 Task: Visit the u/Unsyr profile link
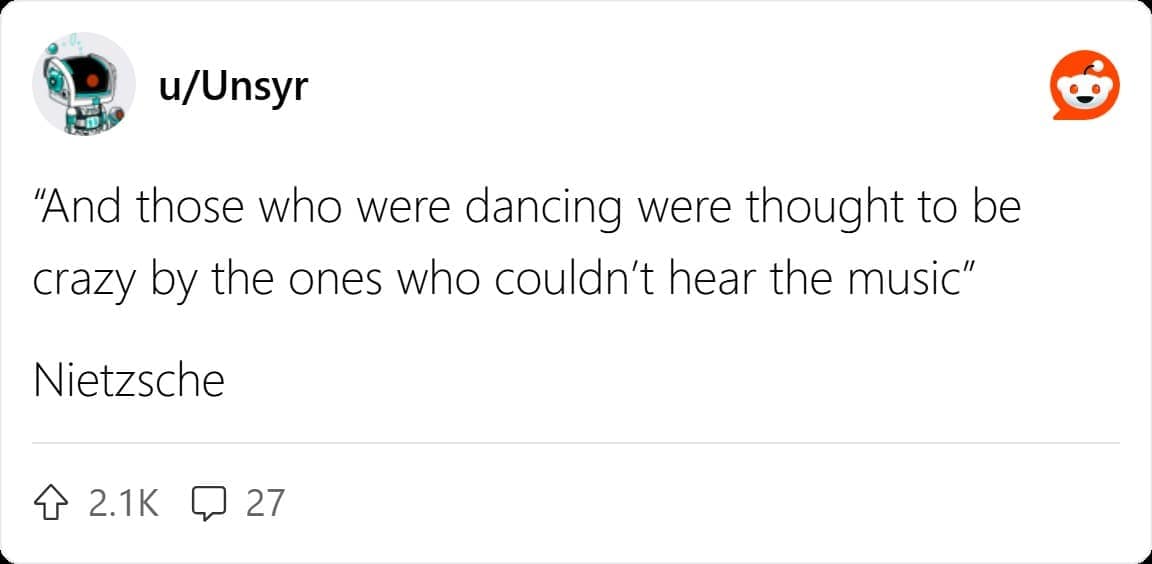click(x=233, y=88)
